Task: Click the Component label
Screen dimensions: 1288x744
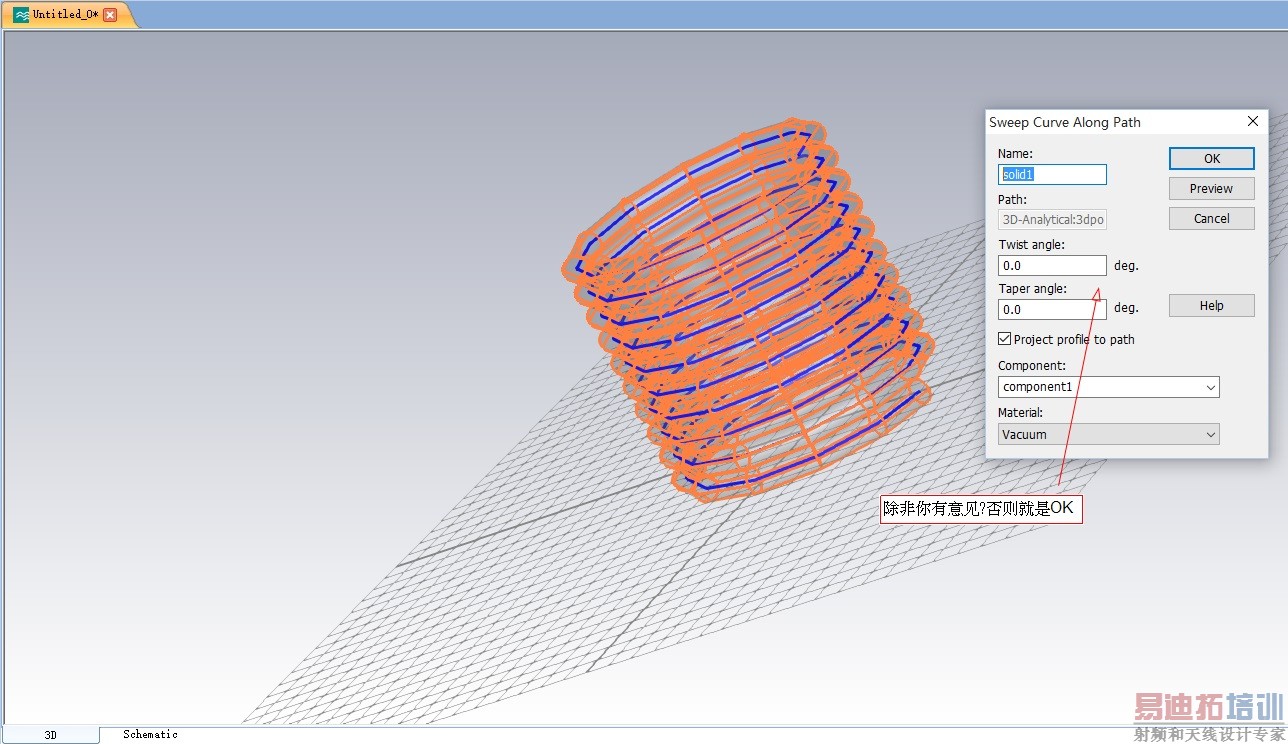Action: coord(1032,366)
